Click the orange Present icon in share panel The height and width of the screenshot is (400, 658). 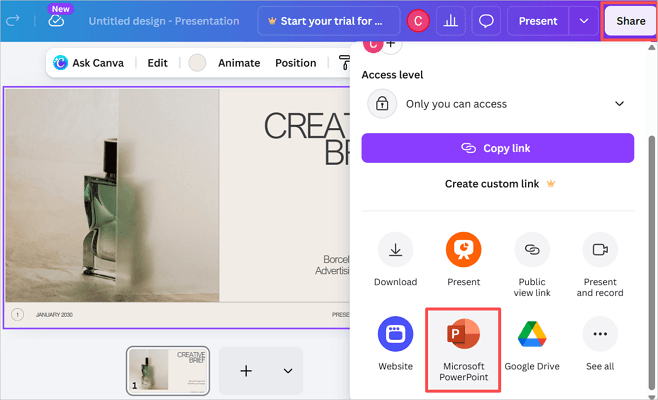(463, 250)
